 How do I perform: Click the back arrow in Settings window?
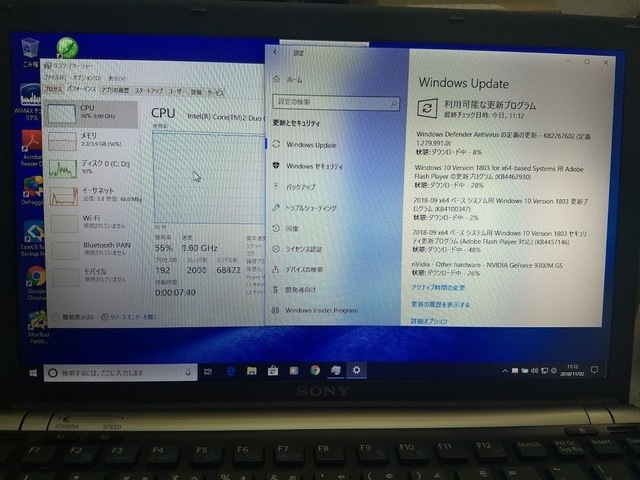click(276, 52)
